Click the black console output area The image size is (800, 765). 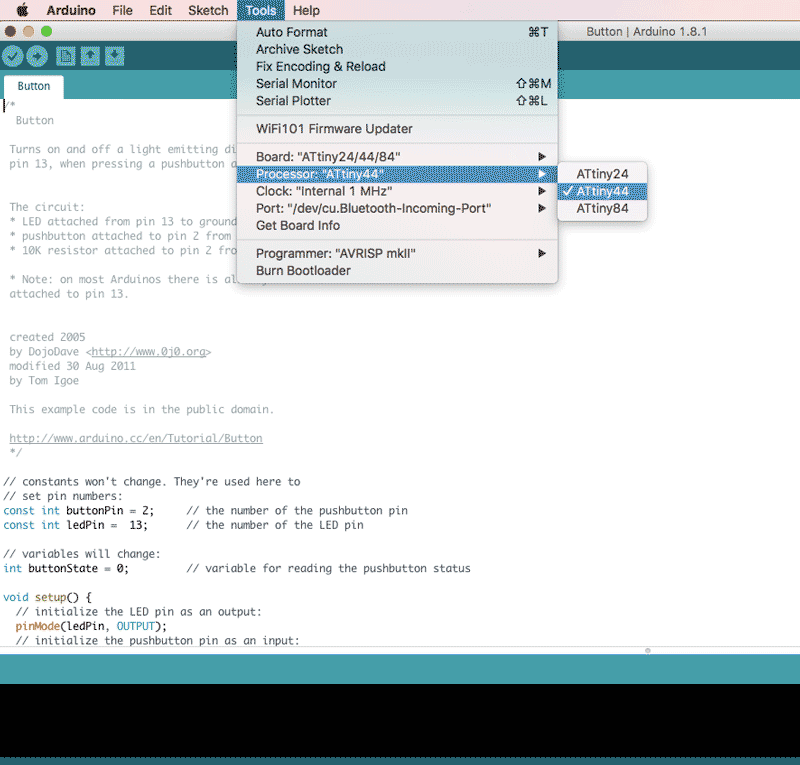click(400, 720)
